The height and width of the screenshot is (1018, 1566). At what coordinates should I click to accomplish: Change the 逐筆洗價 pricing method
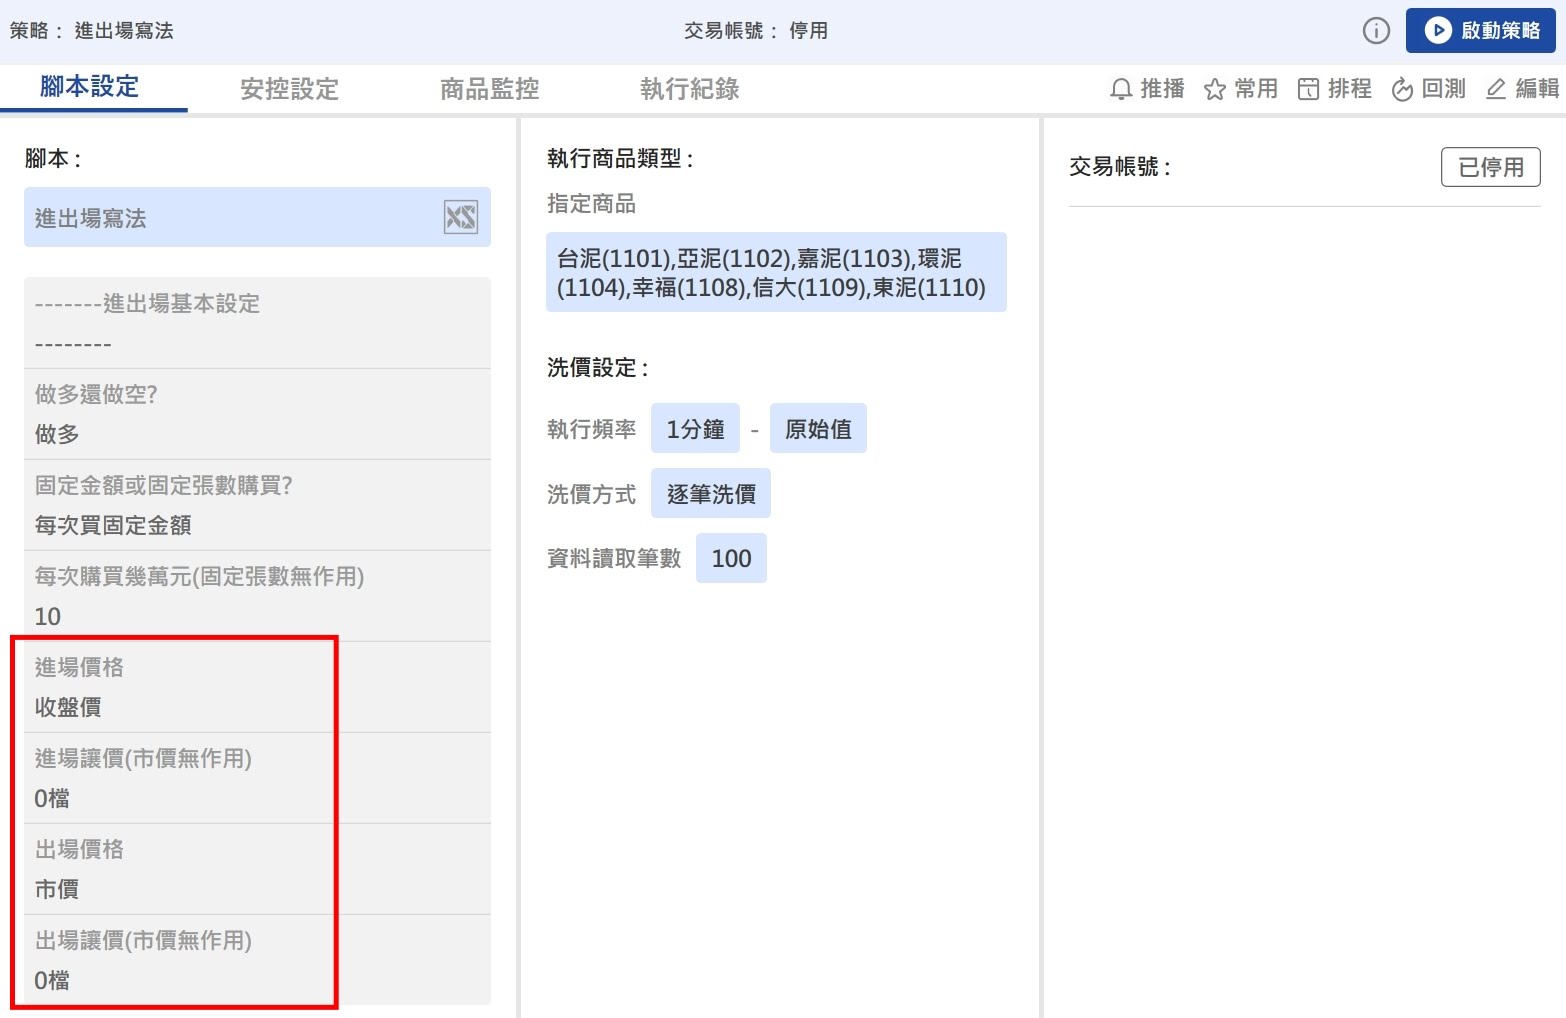click(x=710, y=494)
